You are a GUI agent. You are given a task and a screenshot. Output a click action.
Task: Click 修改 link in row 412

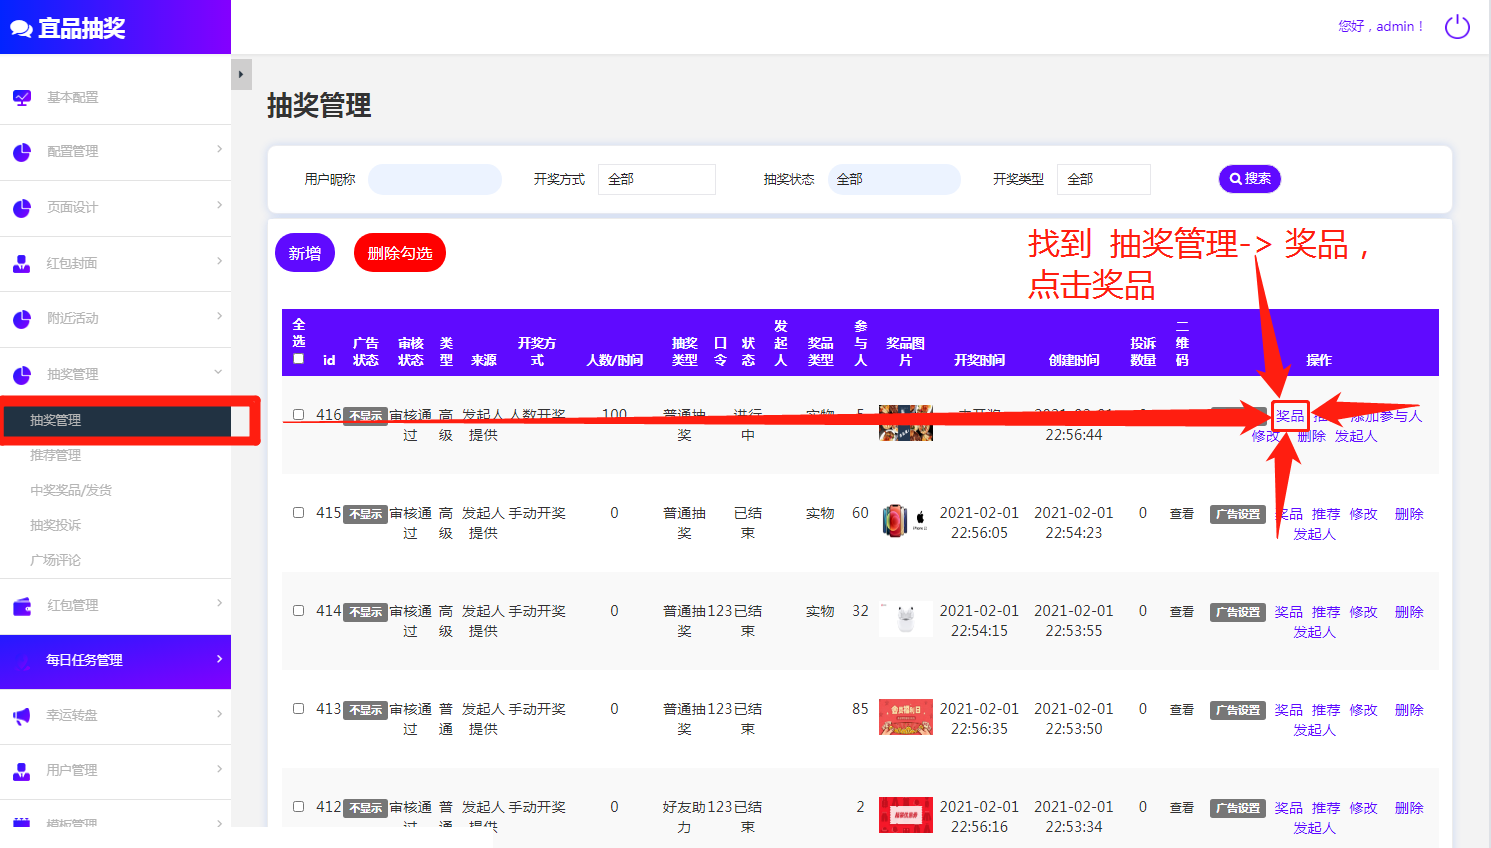(1363, 808)
